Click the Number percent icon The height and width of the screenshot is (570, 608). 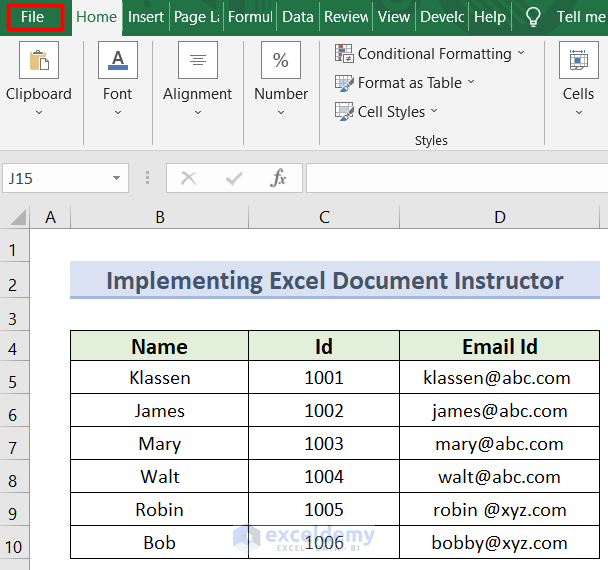[x=281, y=60]
